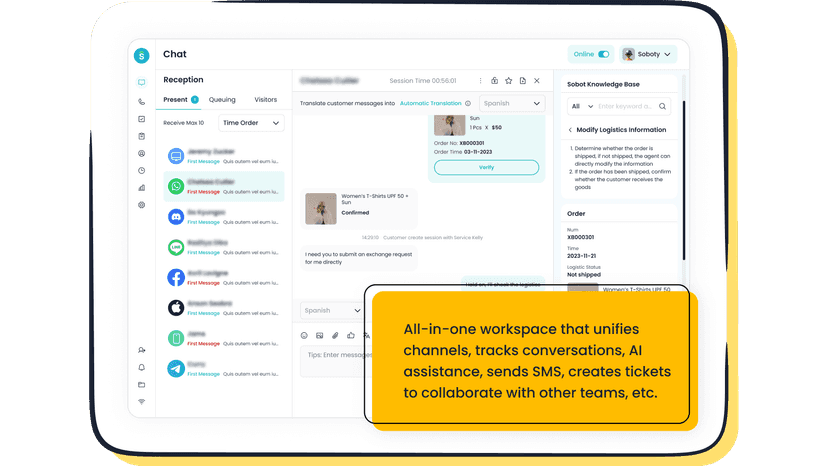Open the Soboty account dropdown
Viewport: 828px width, 466px height.
(x=648, y=54)
